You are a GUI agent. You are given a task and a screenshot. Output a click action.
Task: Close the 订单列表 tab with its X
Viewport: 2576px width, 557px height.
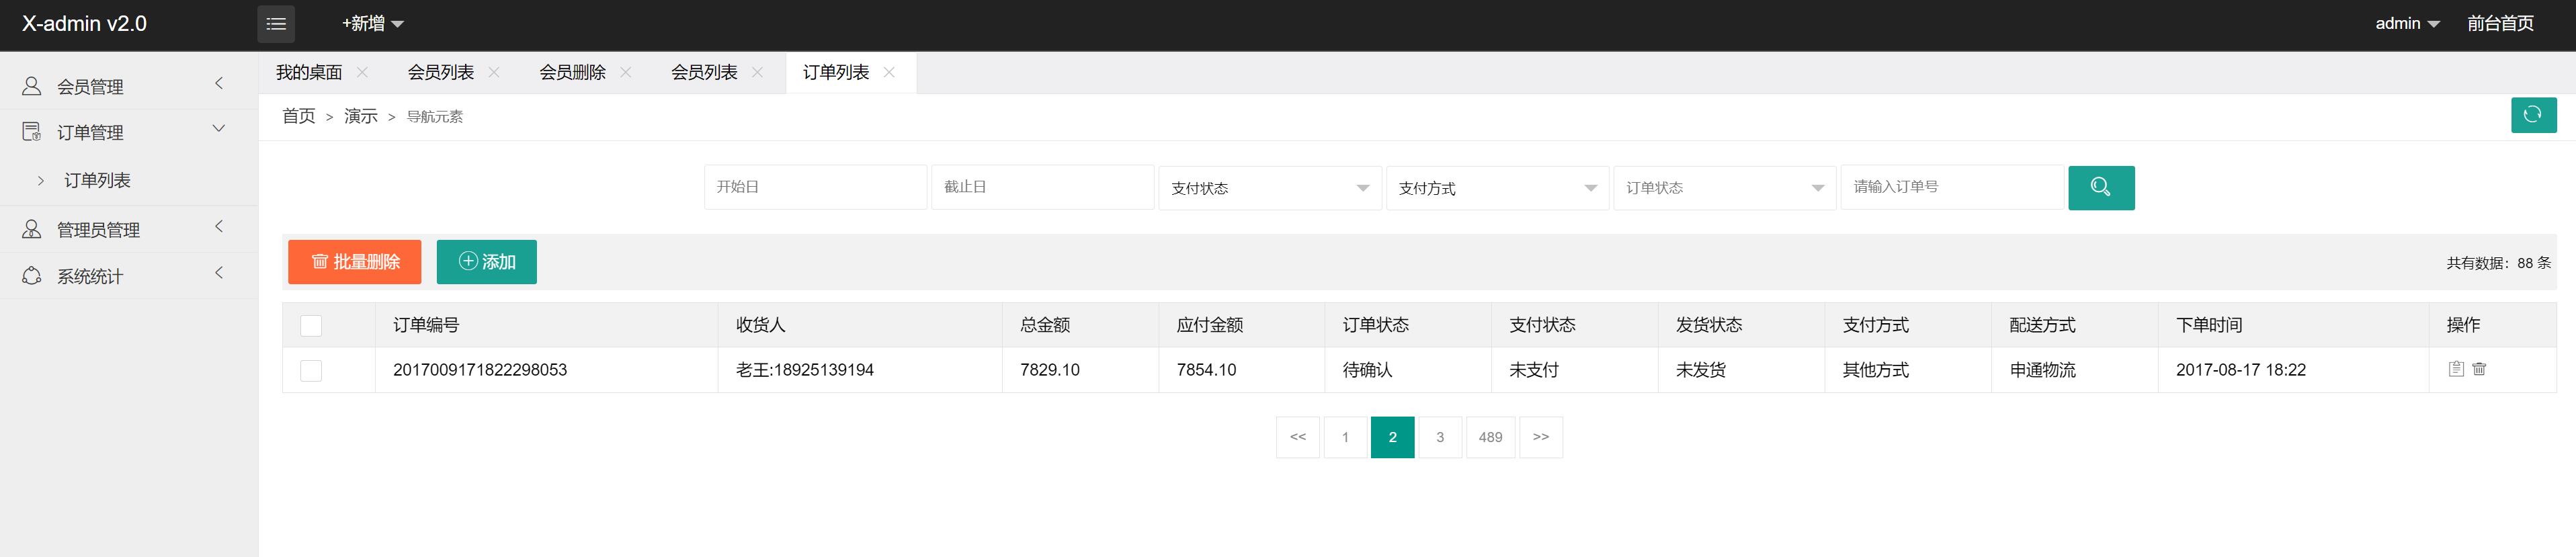click(889, 72)
